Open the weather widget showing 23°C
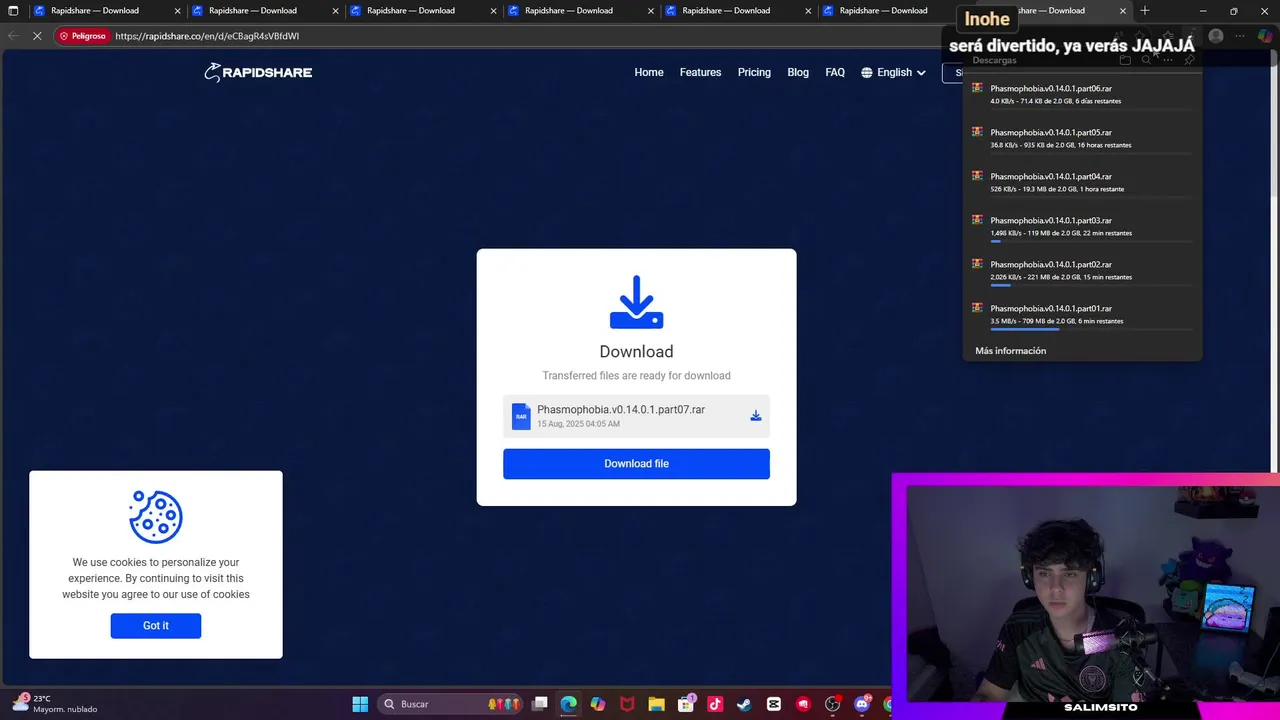Screen dimensions: 1280x720 click(x=55, y=704)
